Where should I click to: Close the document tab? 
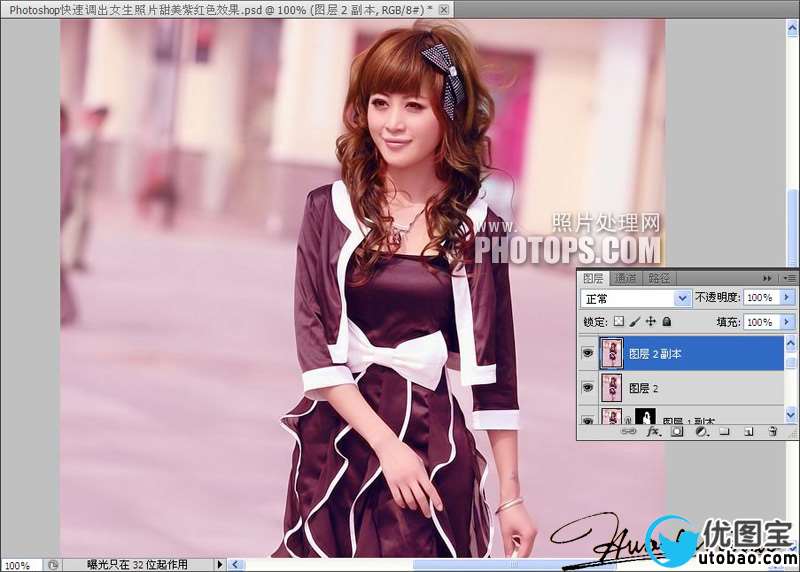[x=444, y=9]
